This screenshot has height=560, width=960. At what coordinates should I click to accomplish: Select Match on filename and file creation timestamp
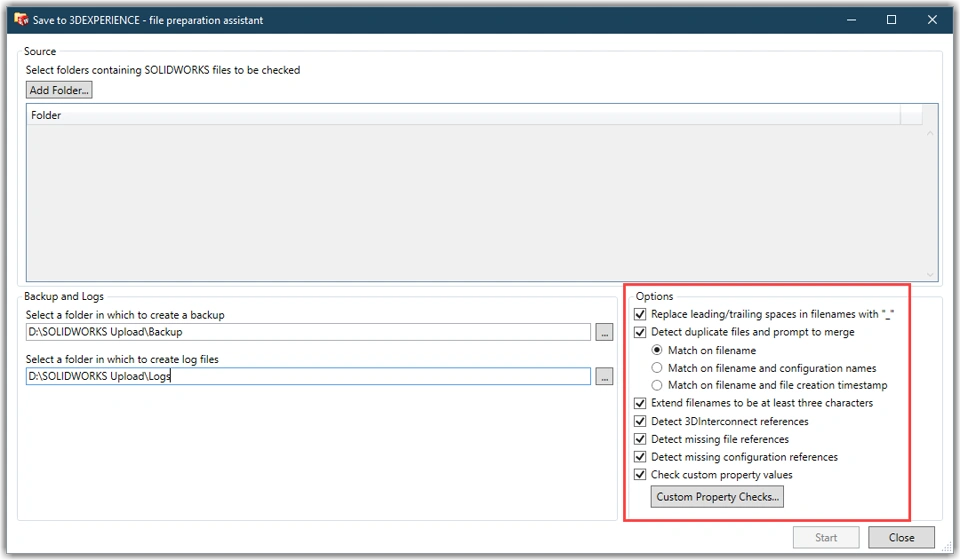(657, 385)
